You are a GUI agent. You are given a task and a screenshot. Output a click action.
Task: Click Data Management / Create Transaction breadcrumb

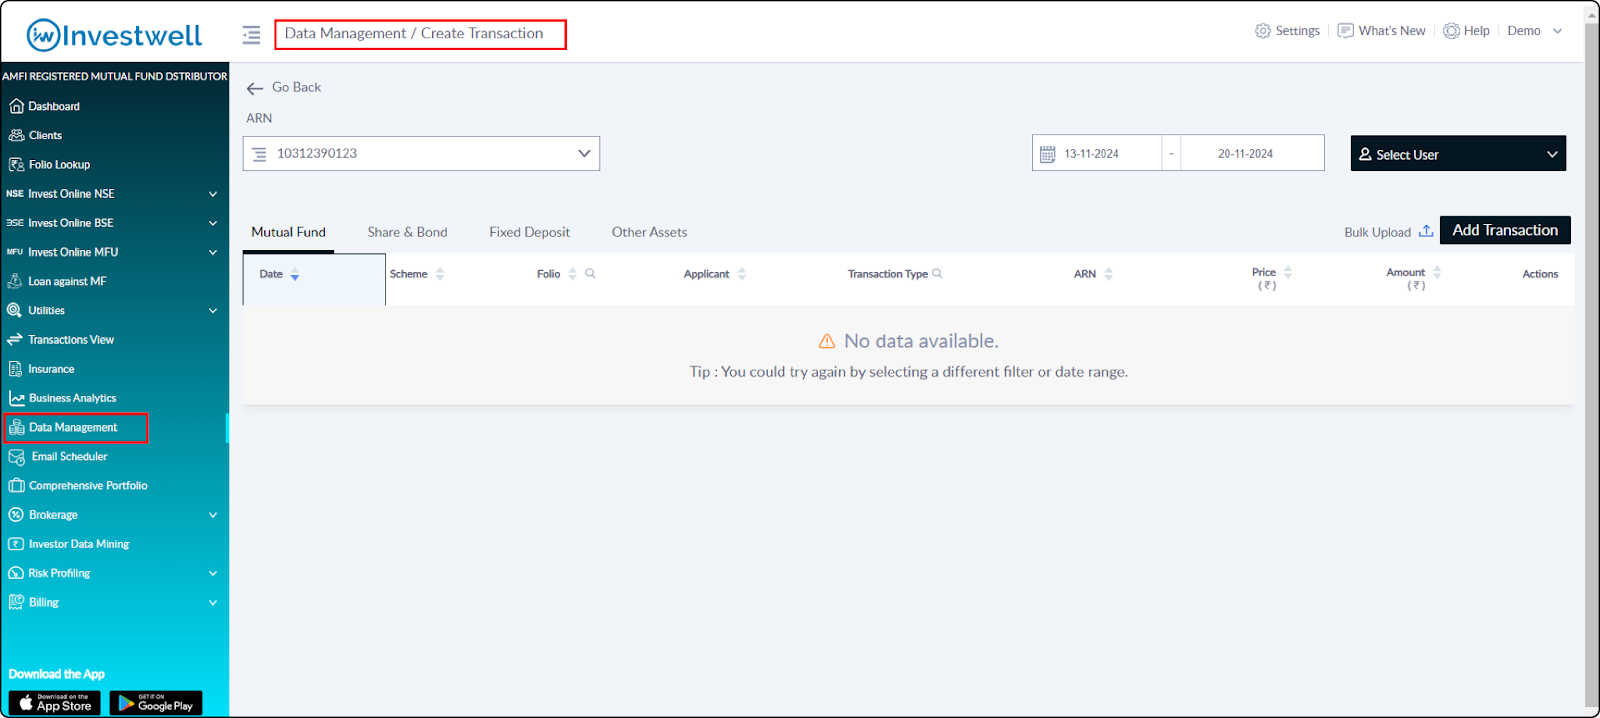(x=414, y=34)
